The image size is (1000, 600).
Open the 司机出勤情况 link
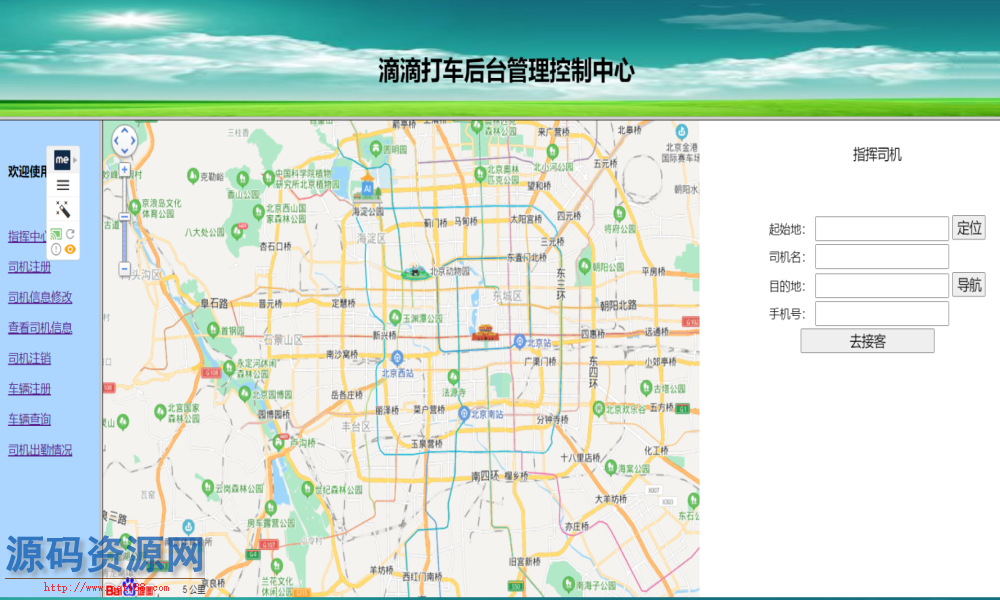pyautogui.click(x=40, y=450)
